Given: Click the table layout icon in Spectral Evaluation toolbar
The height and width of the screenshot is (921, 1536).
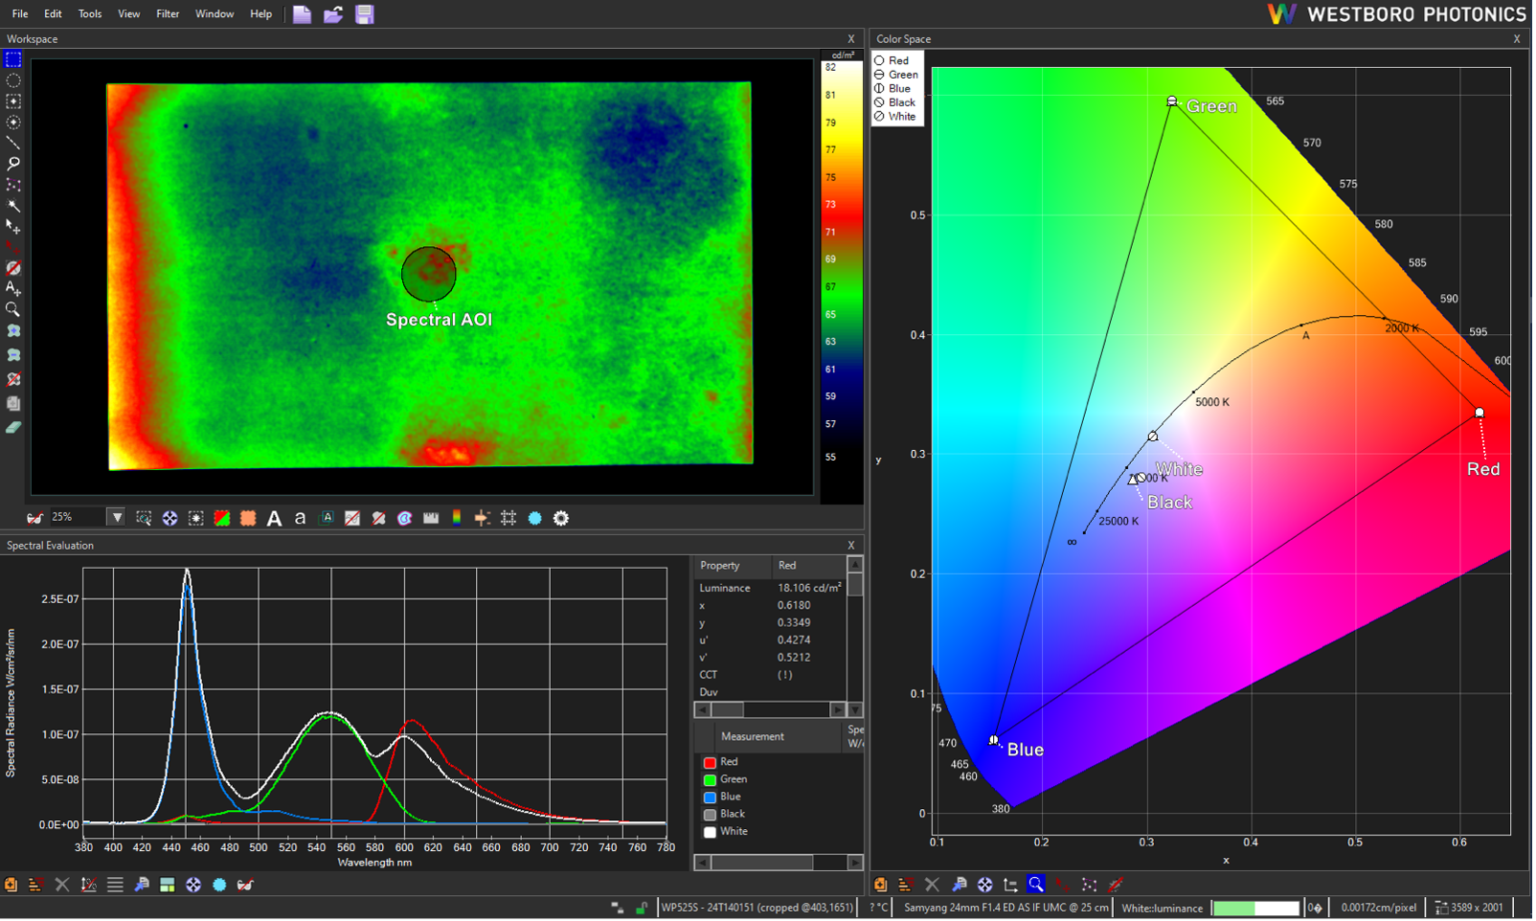Looking at the screenshot, I should [x=167, y=886].
